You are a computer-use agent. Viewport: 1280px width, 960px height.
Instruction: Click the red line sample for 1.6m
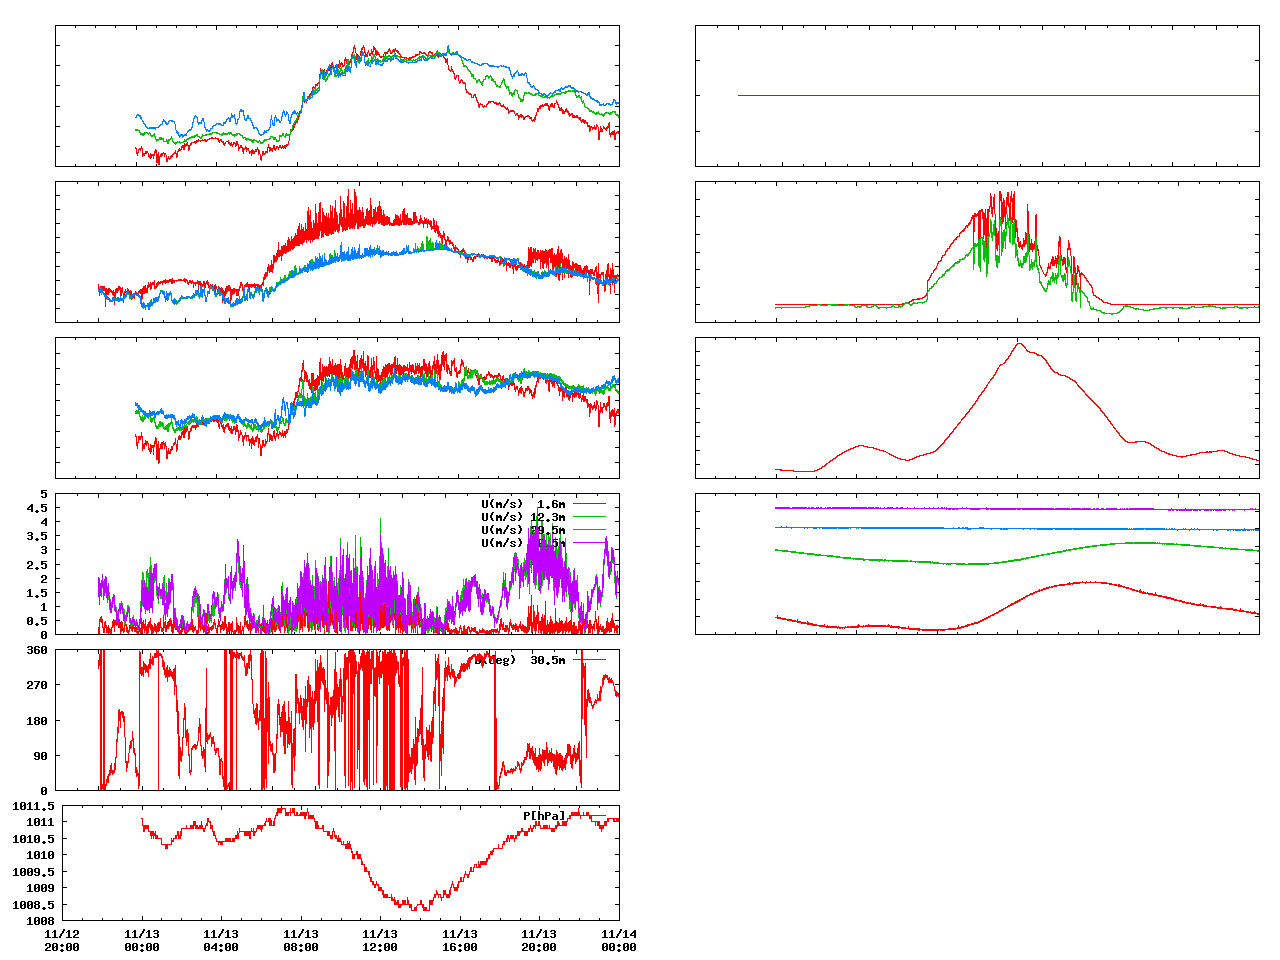(x=589, y=504)
